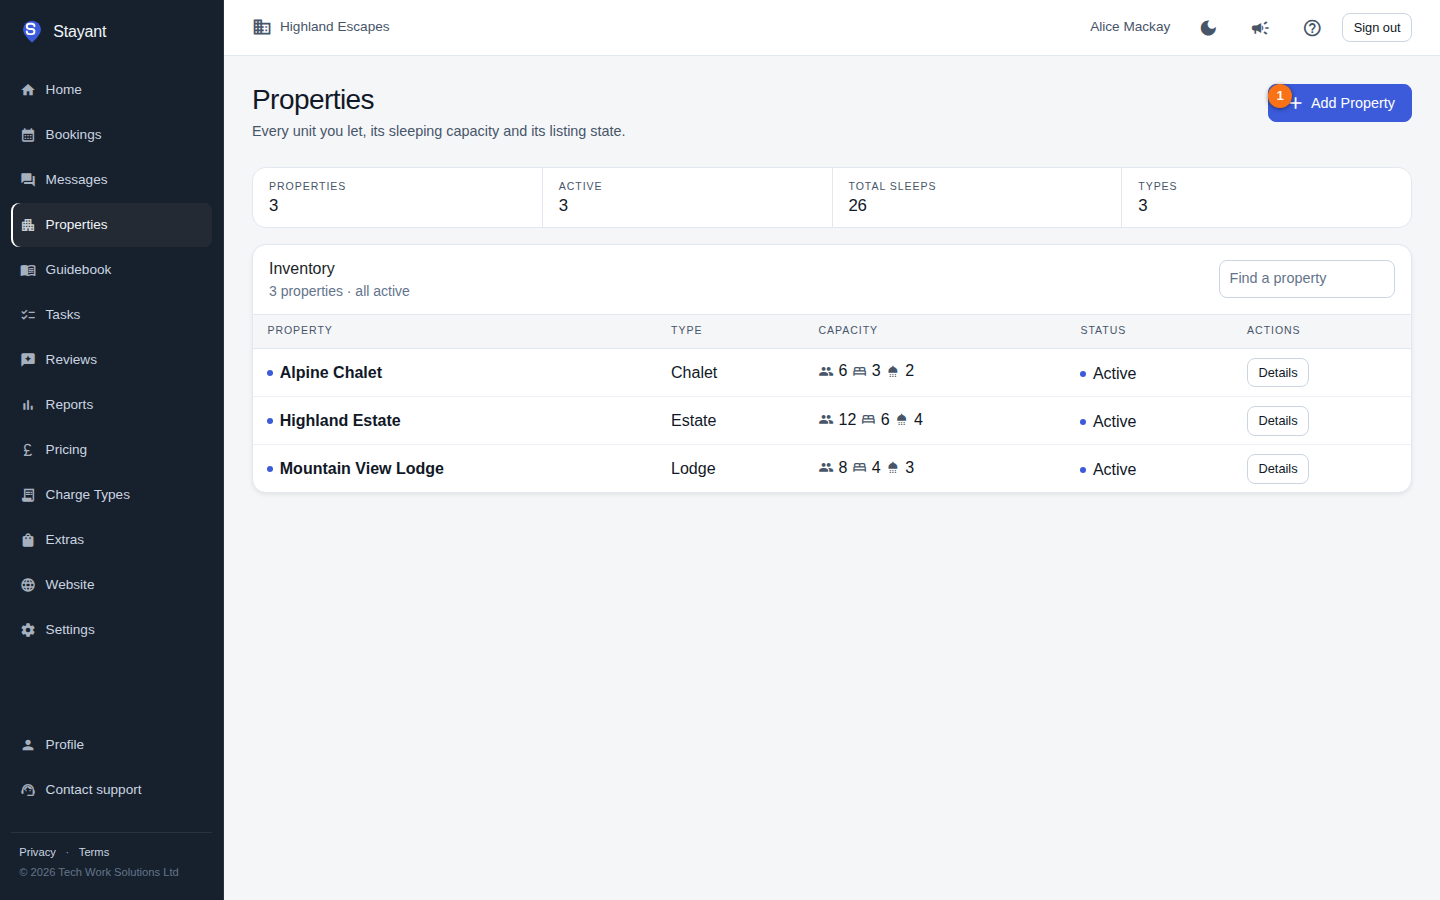Screen dimensions: 1440x900
Task: Click the Highland Estate property name
Action: [x=340, y=420]
